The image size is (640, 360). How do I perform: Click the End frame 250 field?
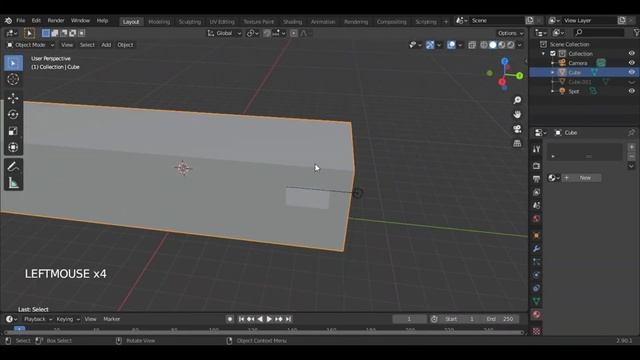pos(500,319)
